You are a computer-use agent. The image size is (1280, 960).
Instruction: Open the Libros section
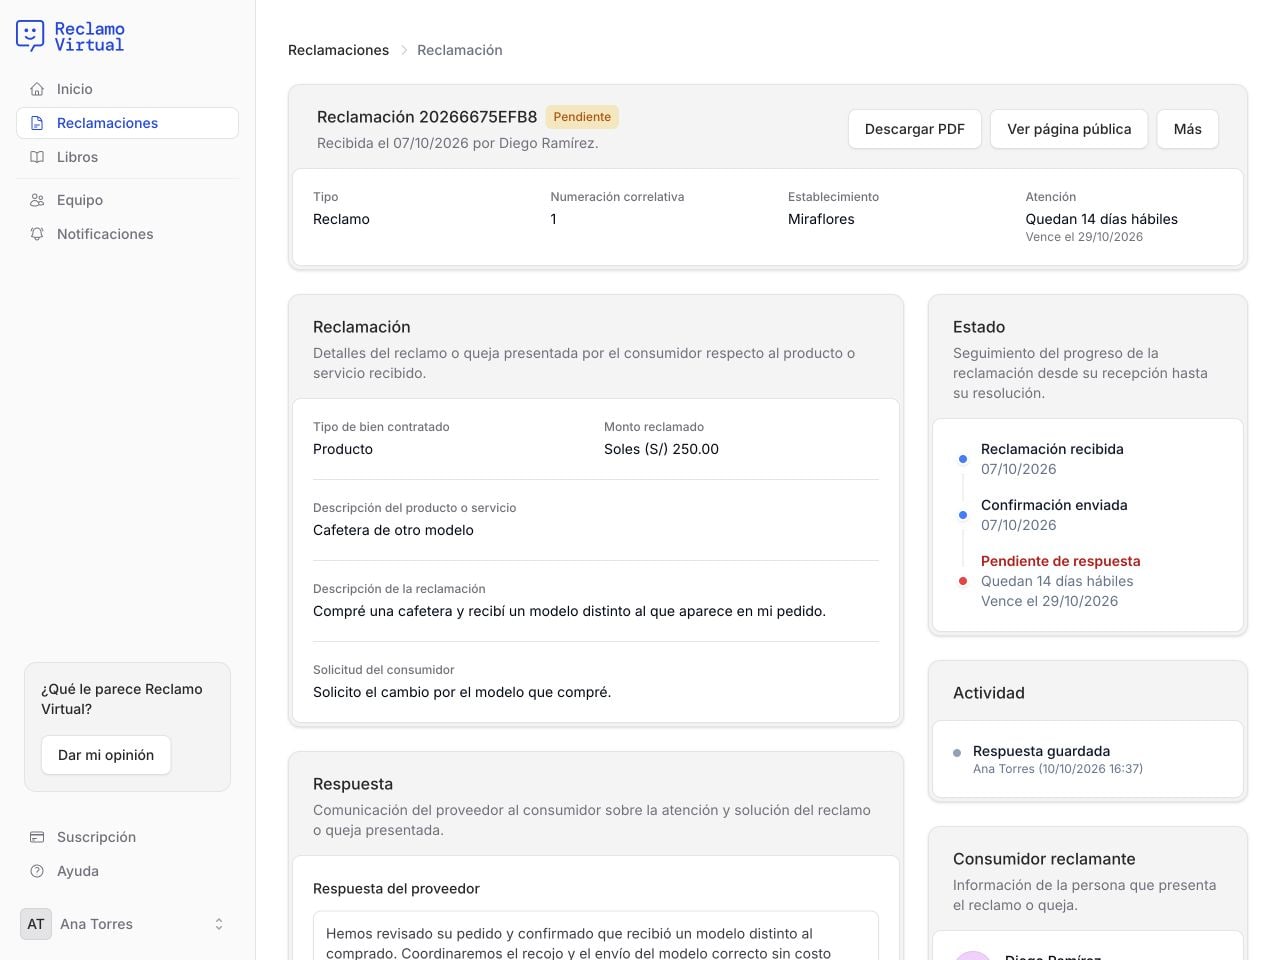(x=127, y=157)
